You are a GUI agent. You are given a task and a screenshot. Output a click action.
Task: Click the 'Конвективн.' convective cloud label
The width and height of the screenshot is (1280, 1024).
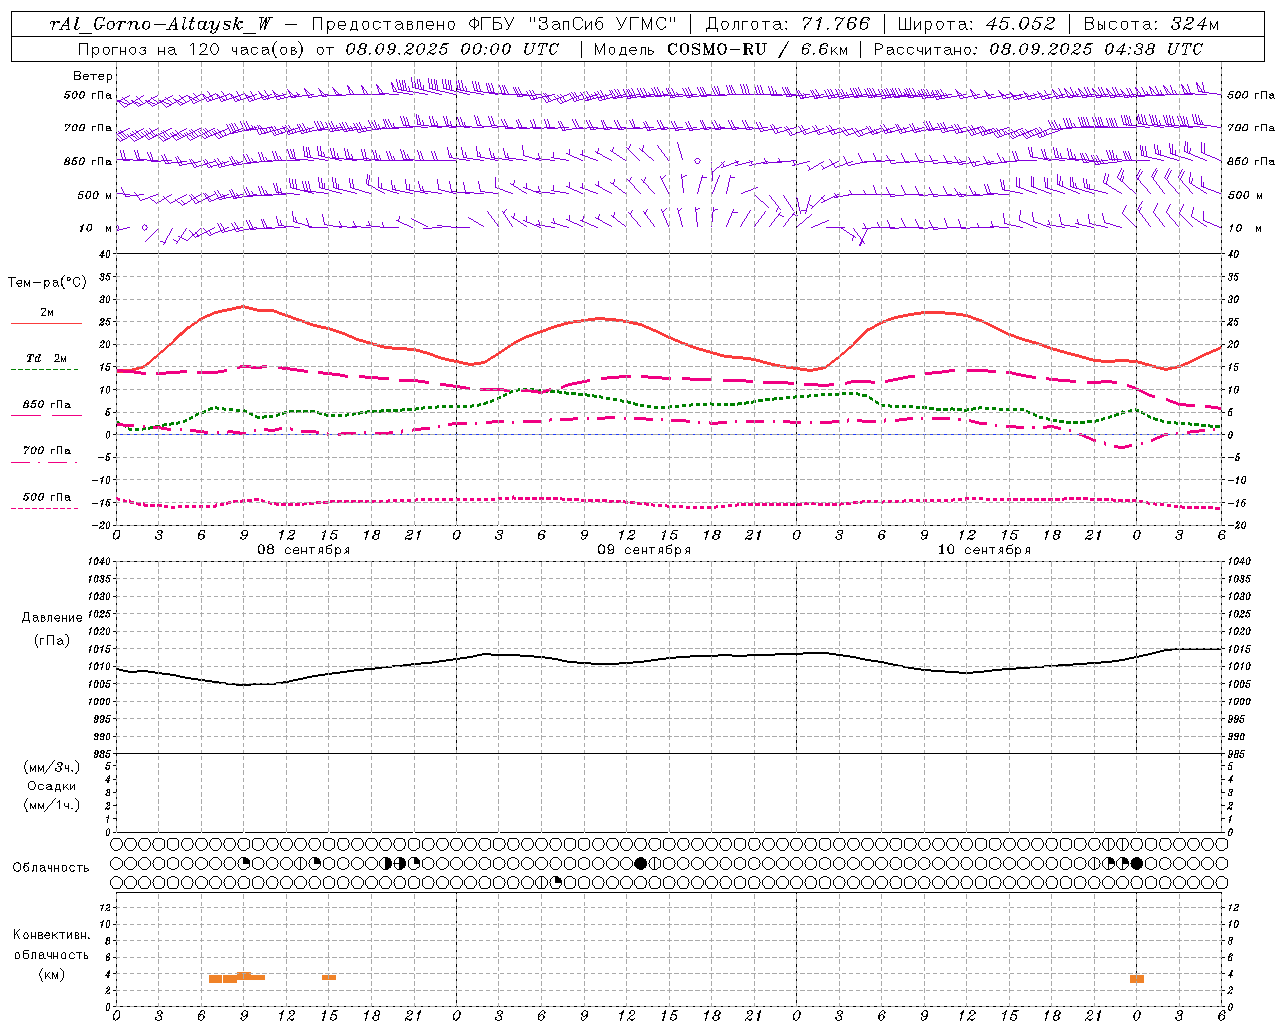coord(51,935)
